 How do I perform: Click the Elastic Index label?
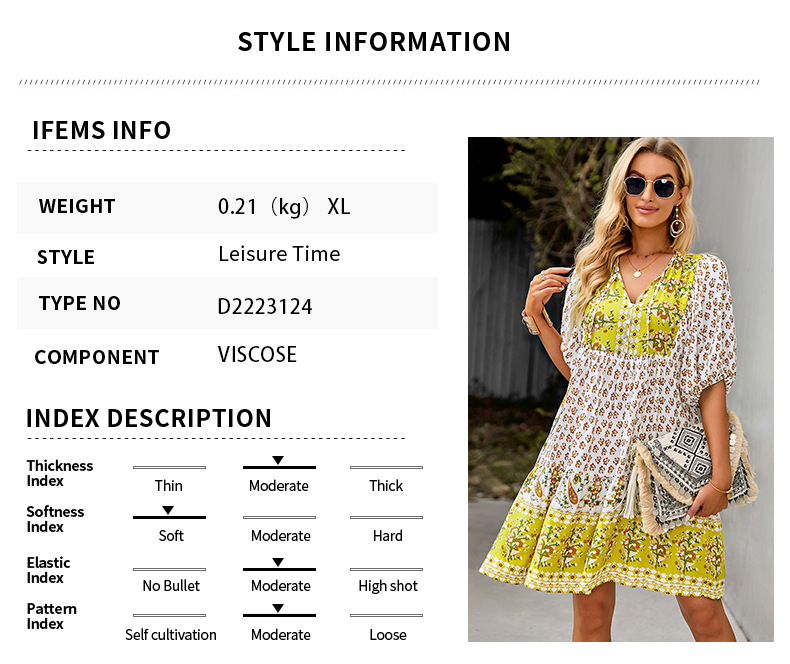point(48,570)
